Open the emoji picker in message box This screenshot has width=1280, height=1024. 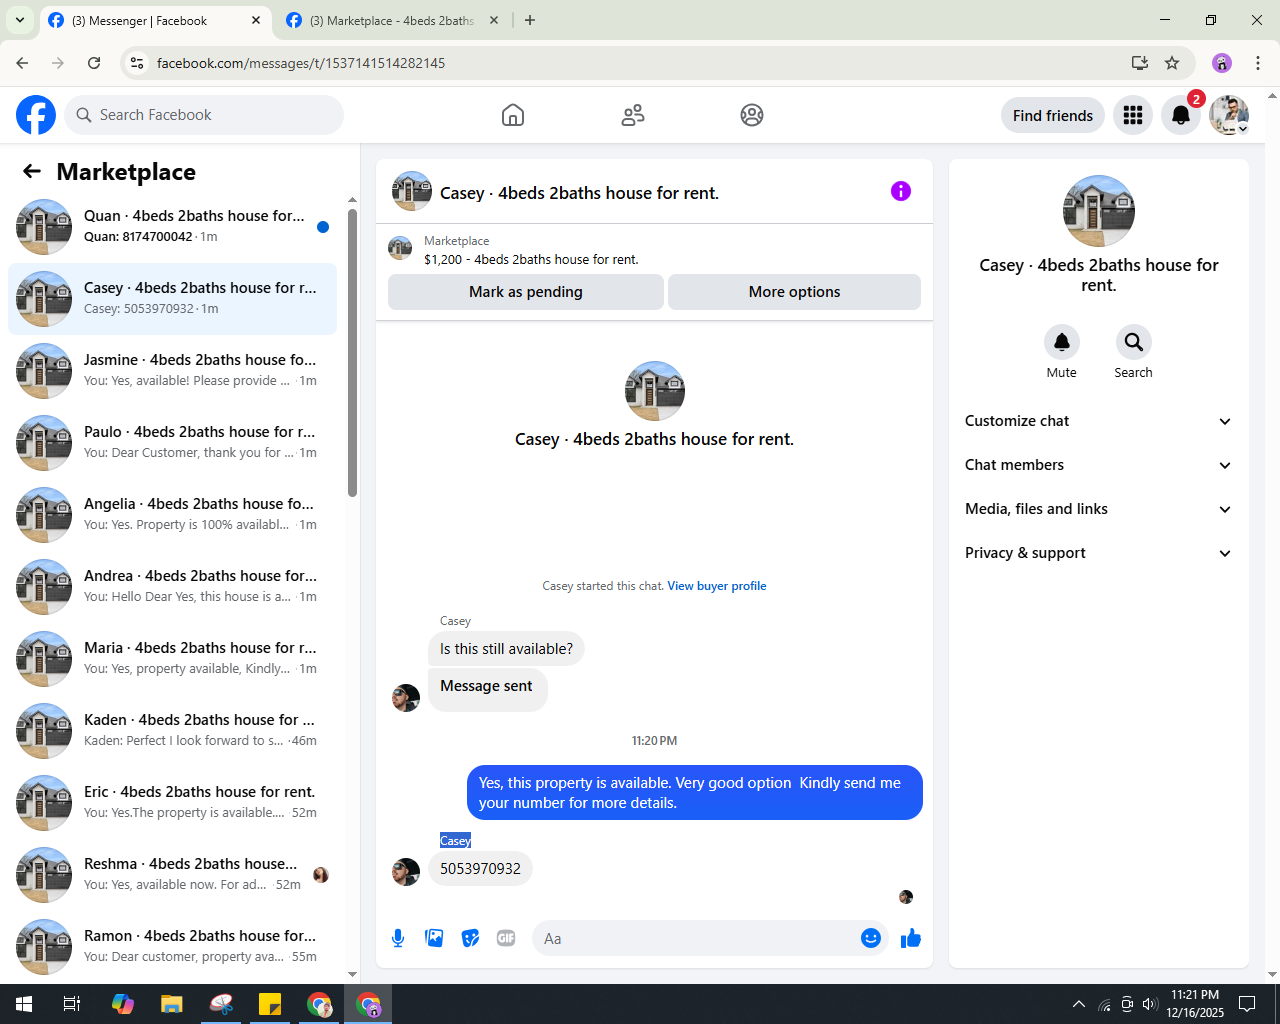click(871, 938)
